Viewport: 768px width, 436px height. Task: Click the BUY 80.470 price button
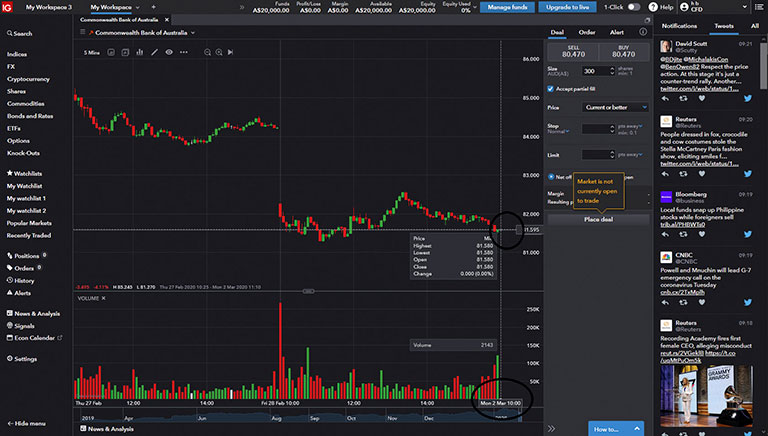click(624, 51)
